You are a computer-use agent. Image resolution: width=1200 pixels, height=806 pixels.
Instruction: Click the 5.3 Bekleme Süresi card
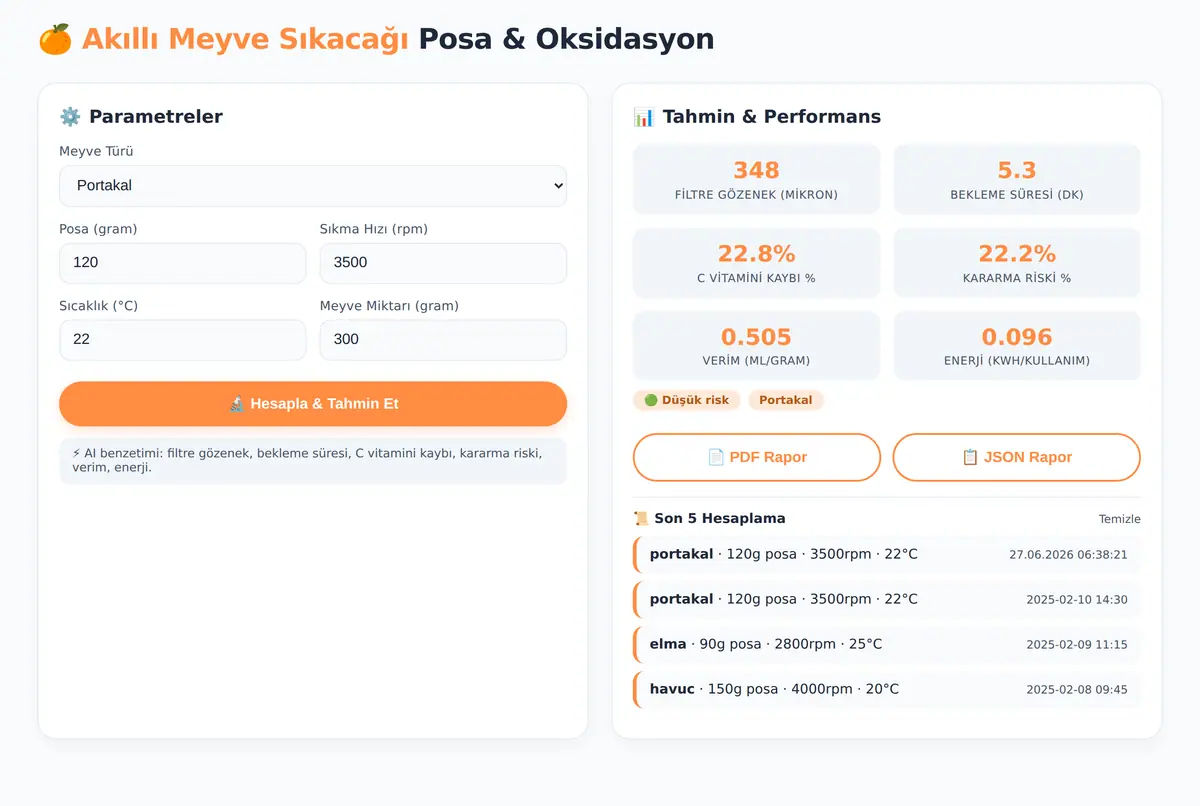[x=1017, y=180]
